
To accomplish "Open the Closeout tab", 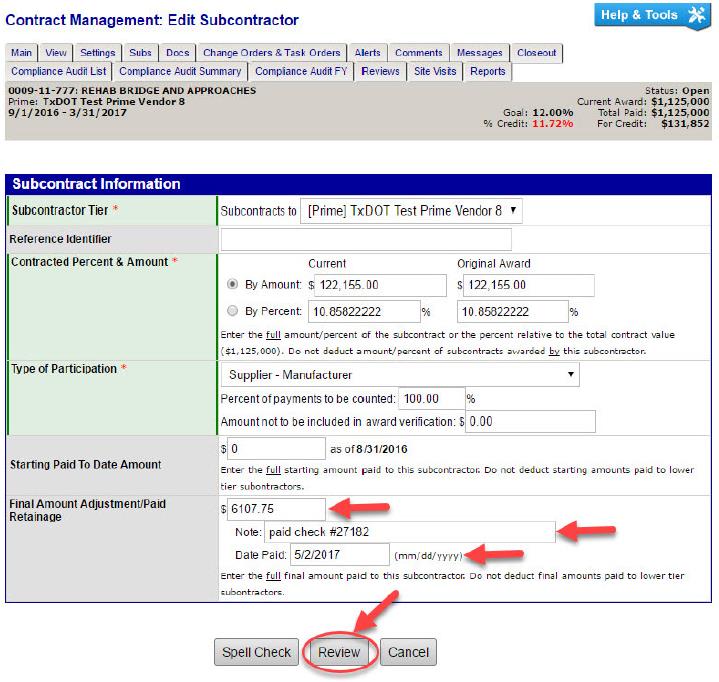I will click(x=536, y=53).
